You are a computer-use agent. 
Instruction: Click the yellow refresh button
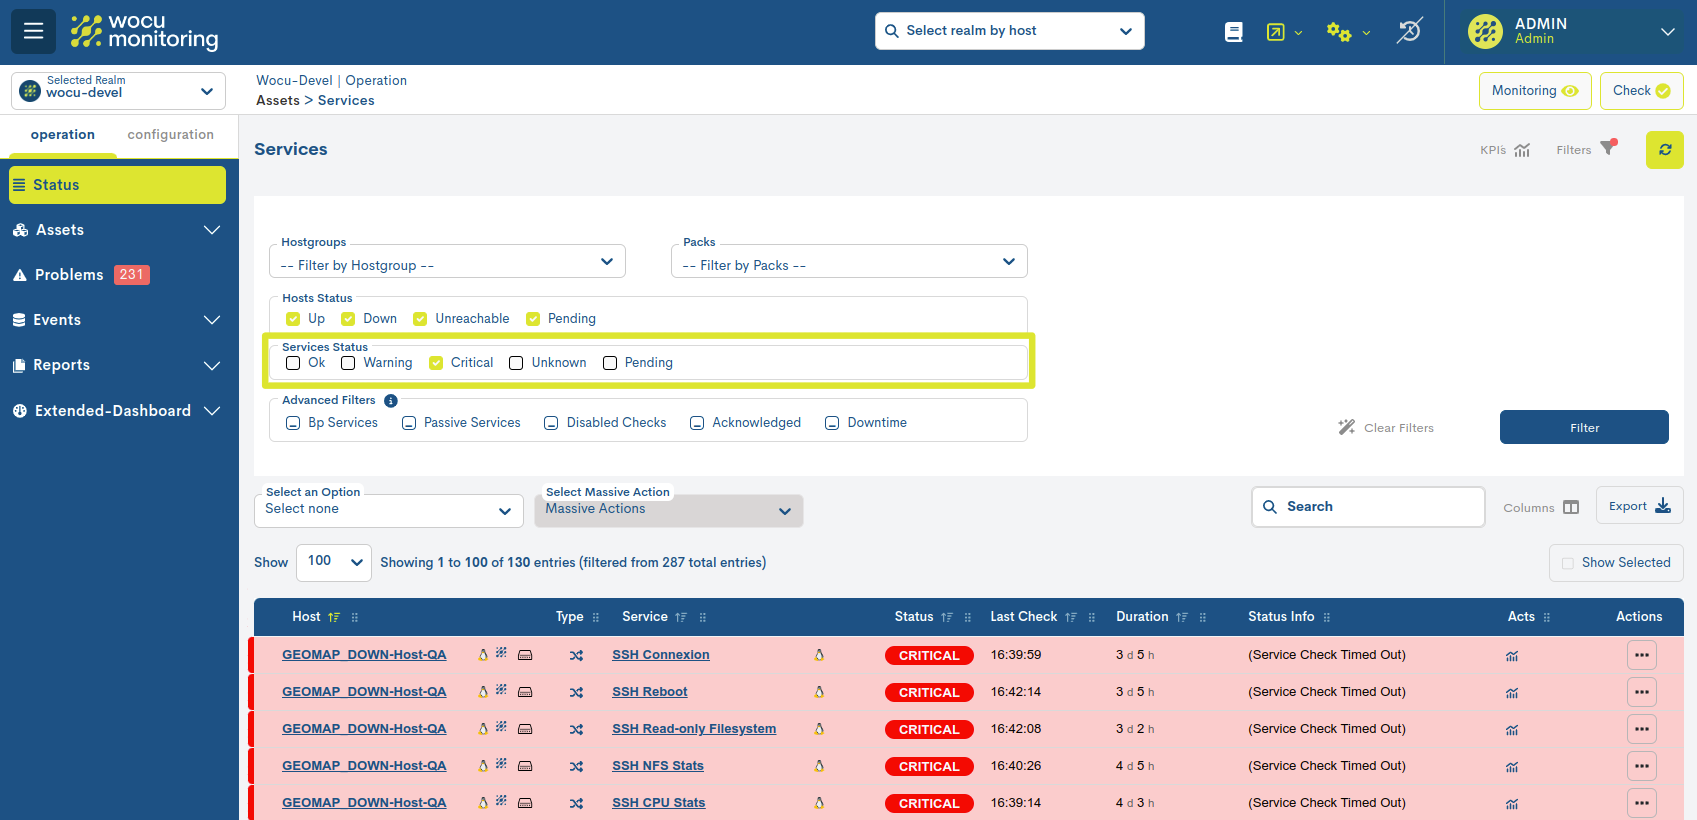pos(1665,150)
